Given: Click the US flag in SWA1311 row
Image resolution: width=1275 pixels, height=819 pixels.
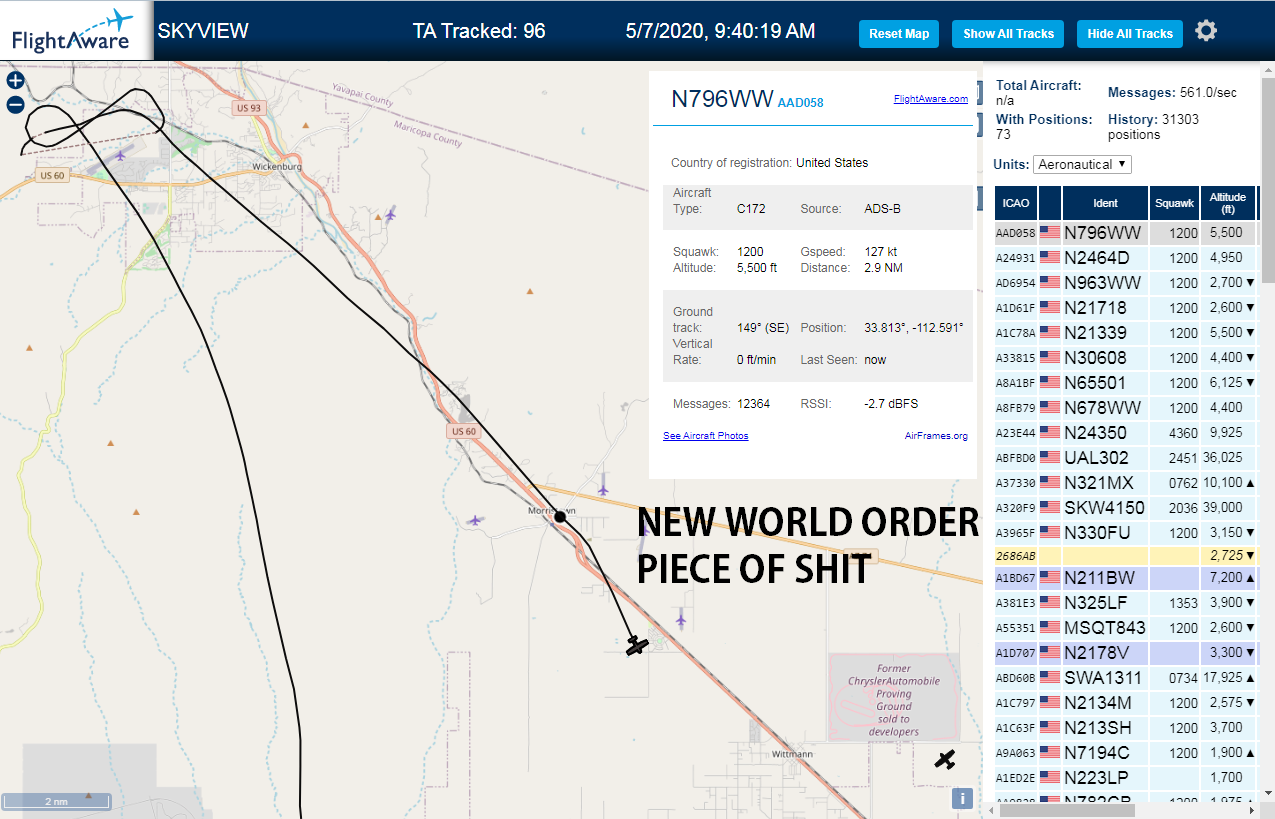Looking at the screenshot, I should tap(1050, 678).
